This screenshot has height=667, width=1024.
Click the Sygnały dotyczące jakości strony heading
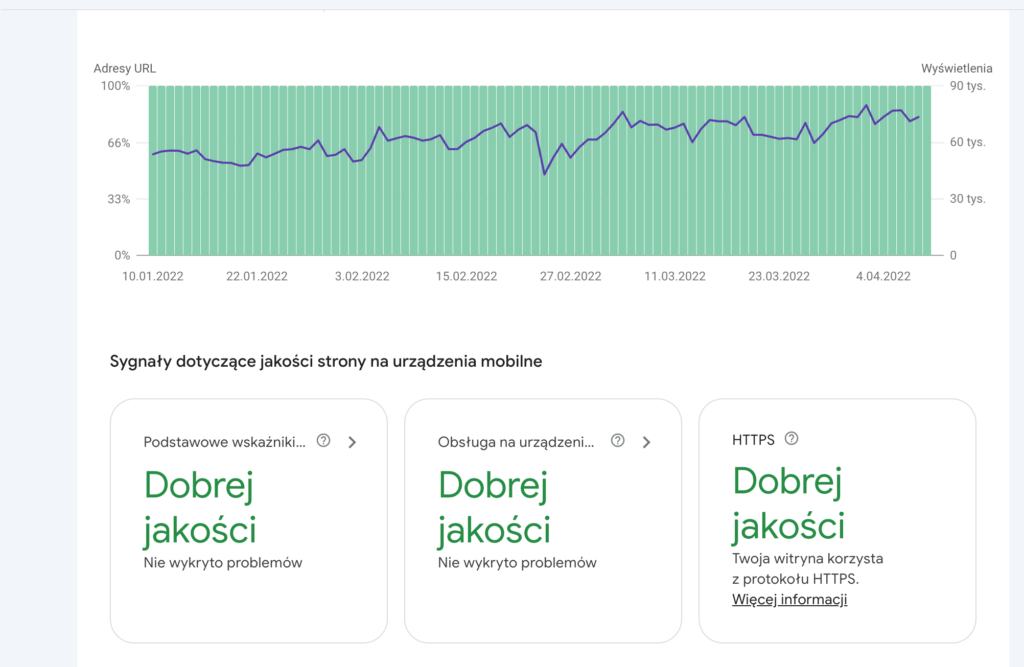326,362
